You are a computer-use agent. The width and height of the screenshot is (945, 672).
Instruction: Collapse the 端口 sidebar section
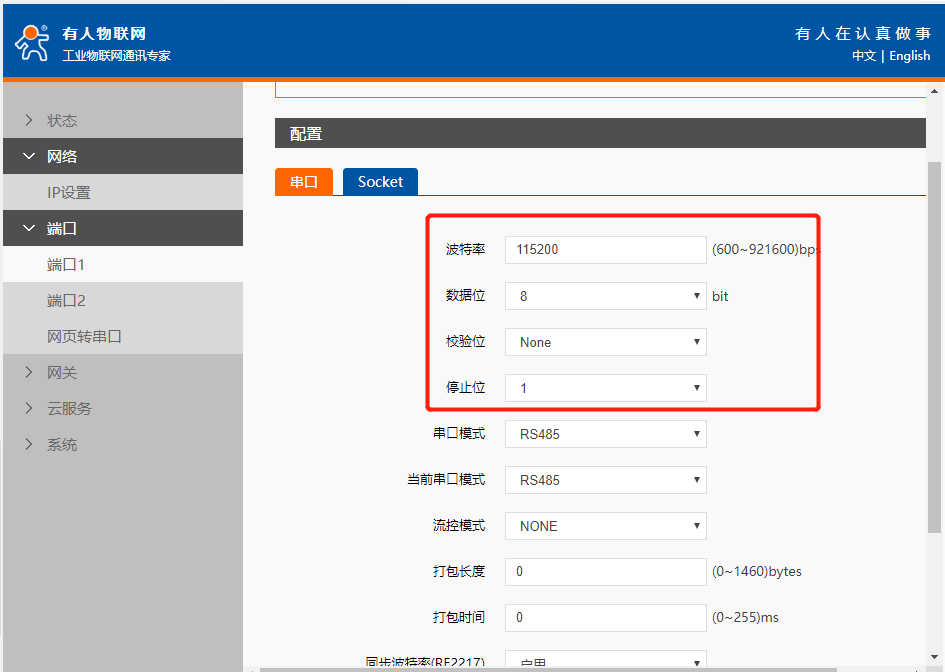pyautogui.click(x=61, y=229)
